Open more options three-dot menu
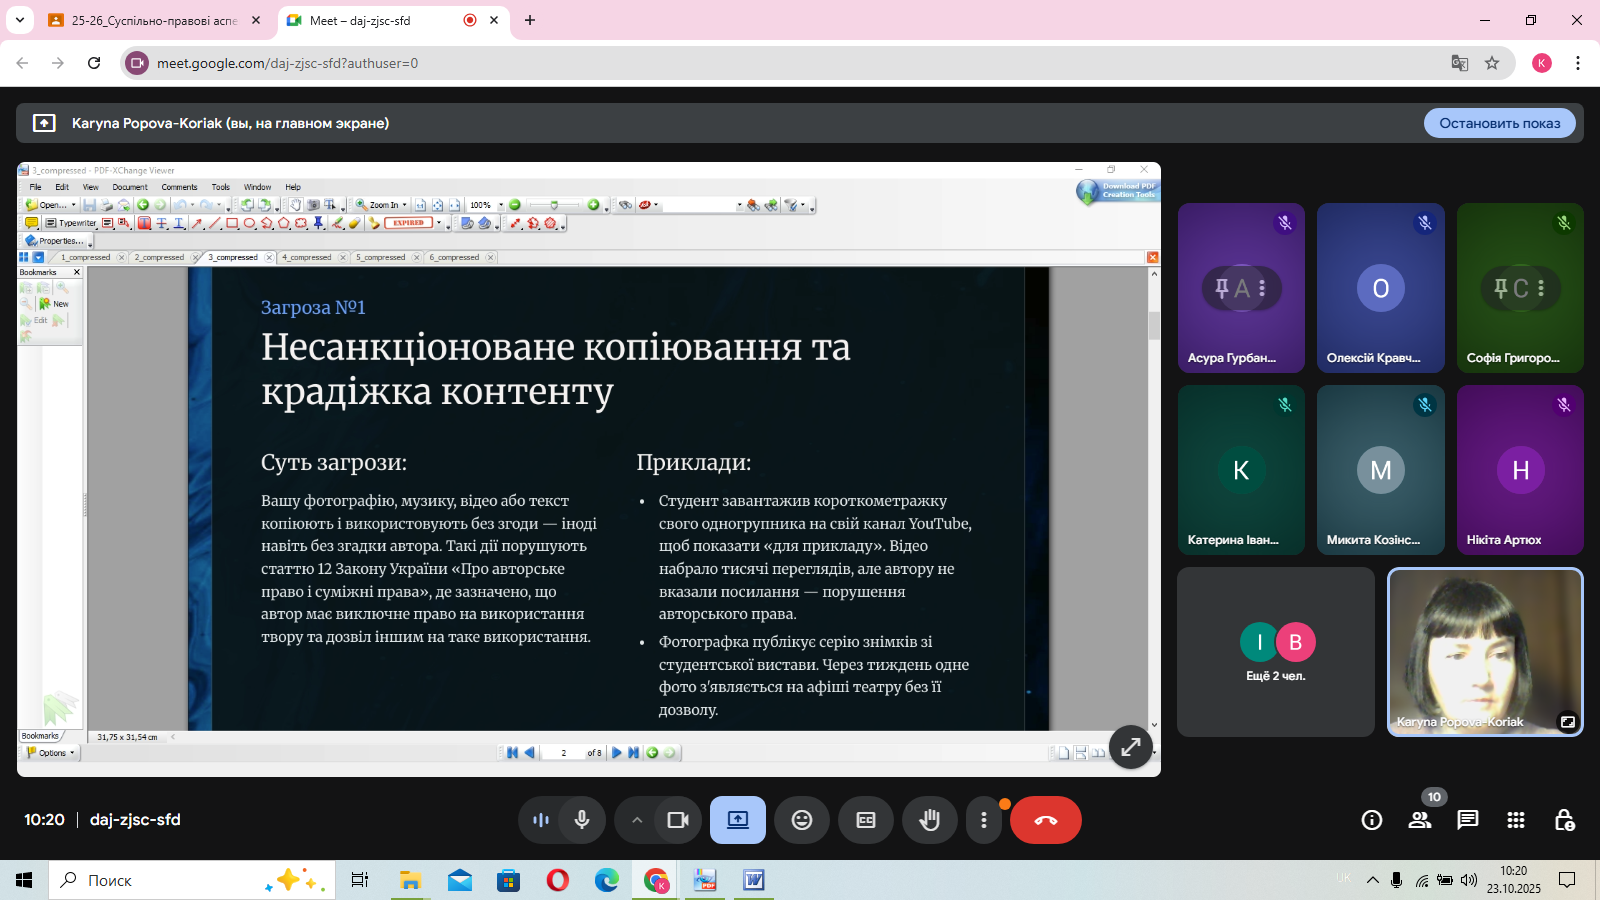 (x=984, y=820)
